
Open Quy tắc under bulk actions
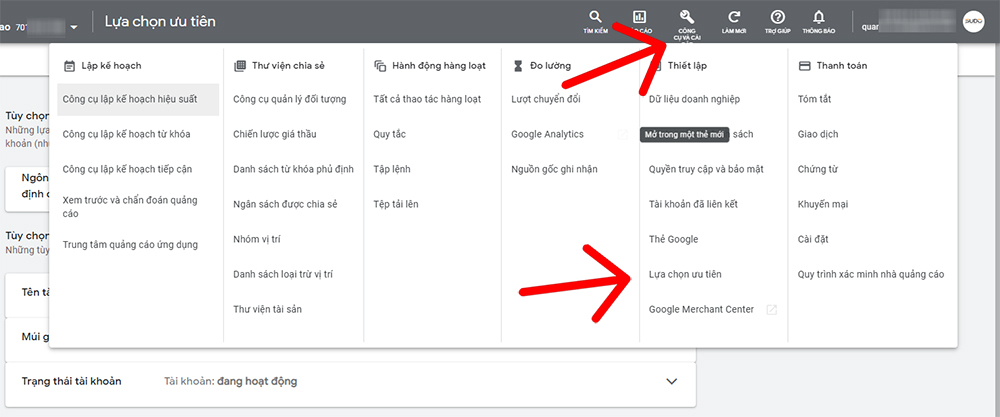point(390,134)
